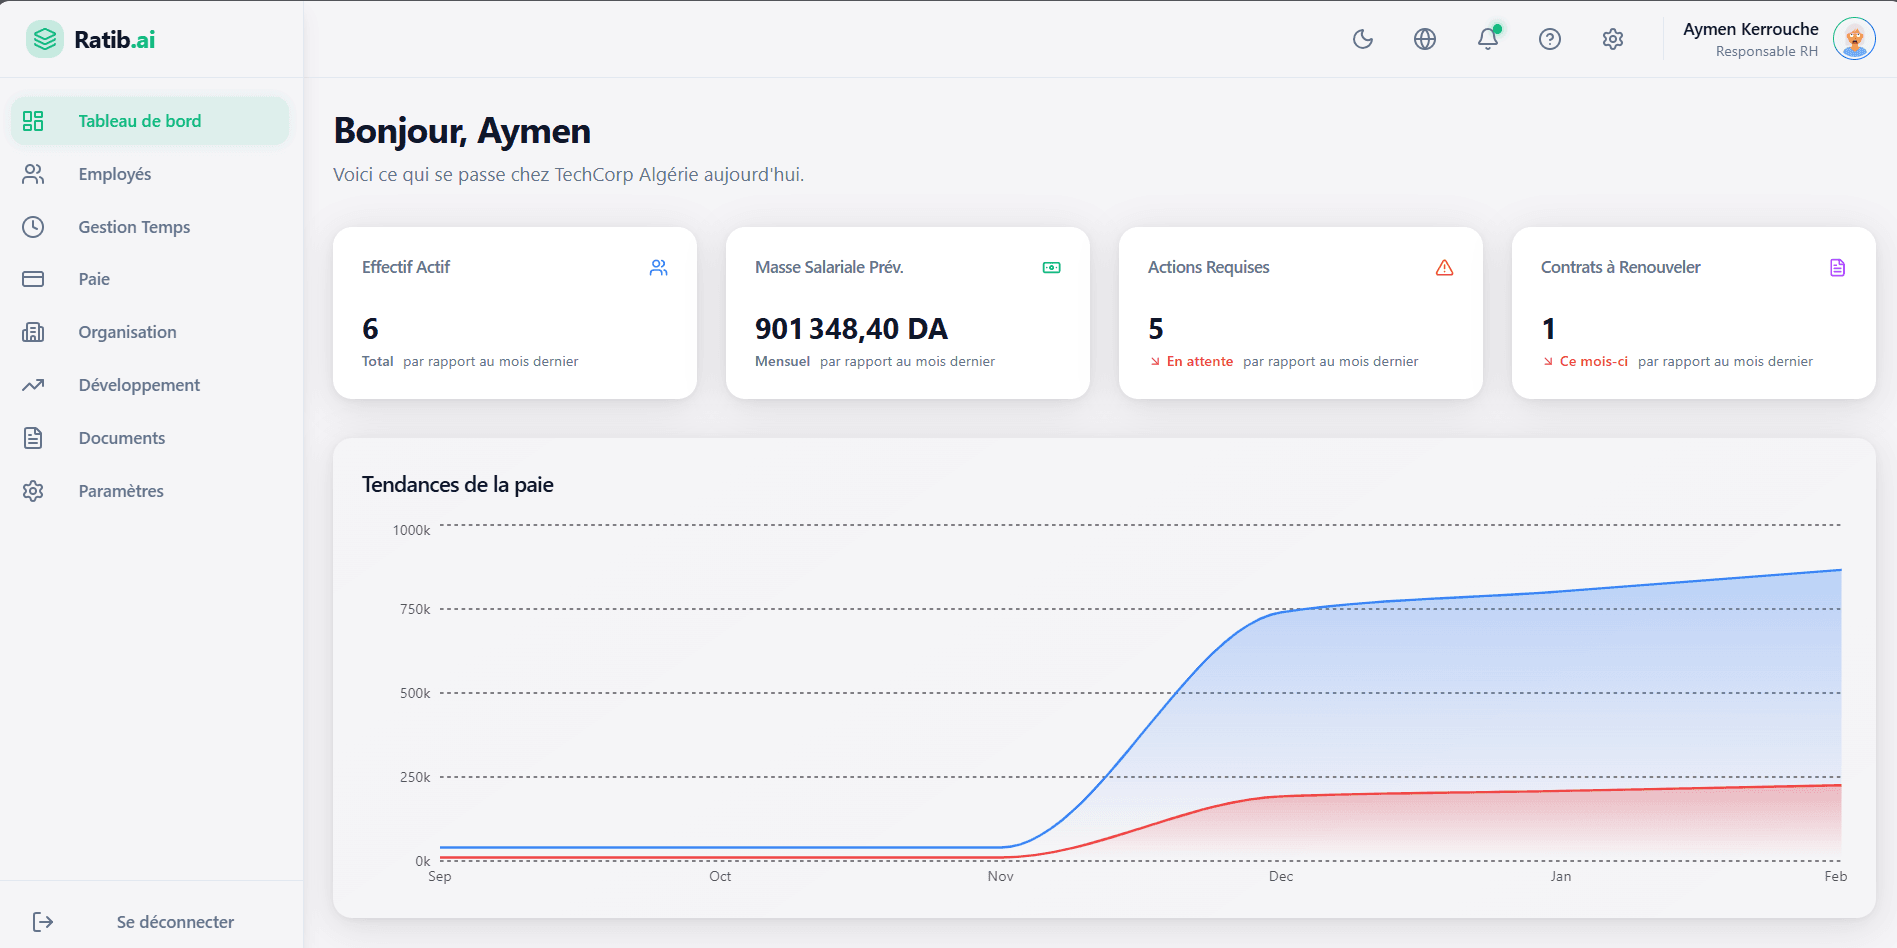The width and height of the screenshot is (1897, 948).
Task: Open the Masse Salariale Prév. card
Action: (x=907, y=313)
